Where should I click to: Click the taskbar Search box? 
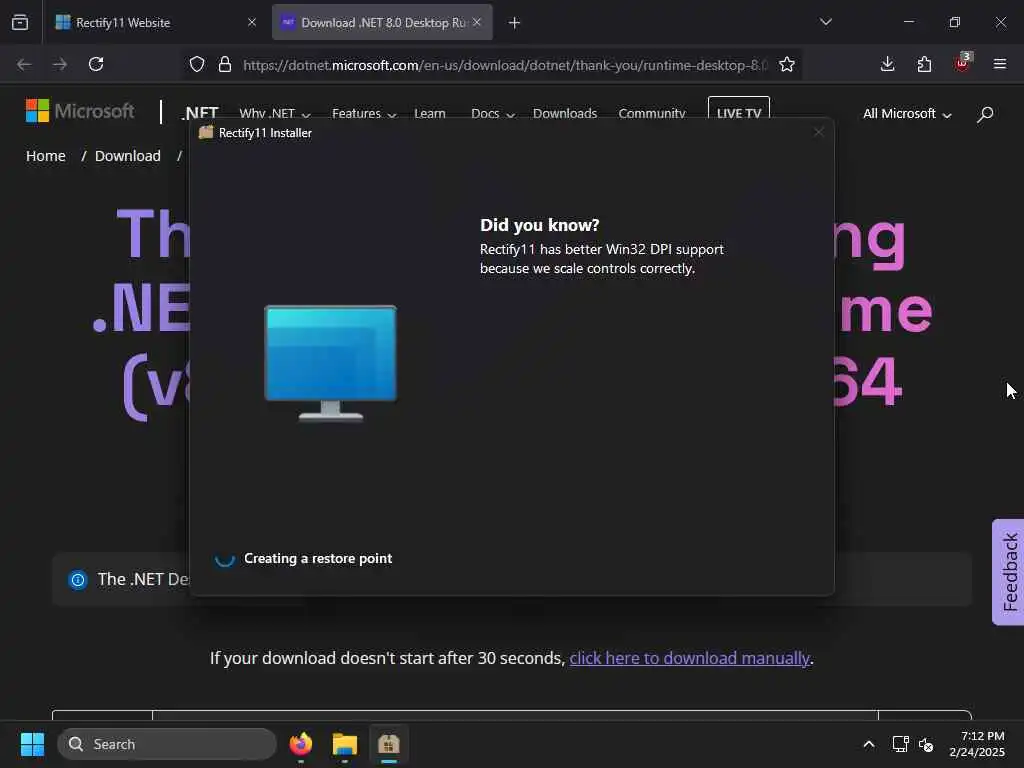(x=167, y=744)
